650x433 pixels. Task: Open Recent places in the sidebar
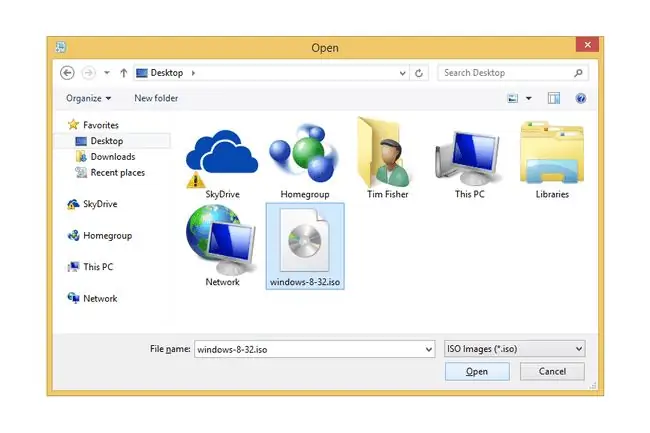[110, 172]
